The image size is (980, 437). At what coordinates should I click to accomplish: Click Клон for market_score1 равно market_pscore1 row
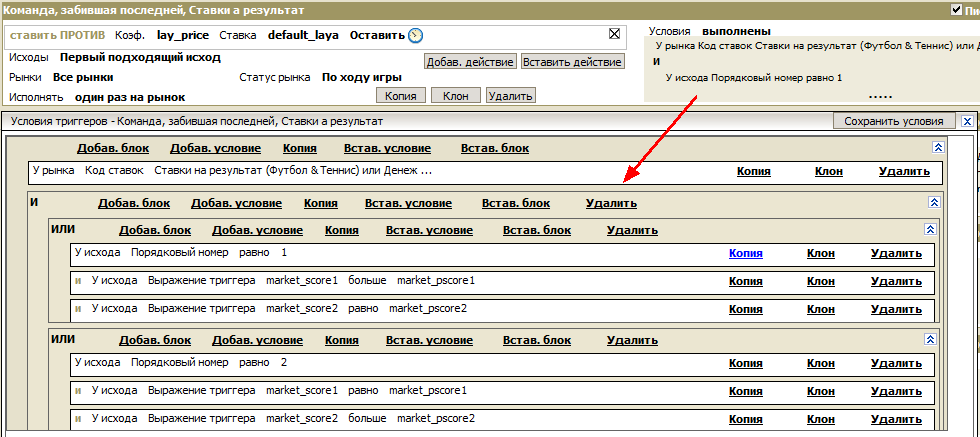pyautogui.click(x=821, y=391)
